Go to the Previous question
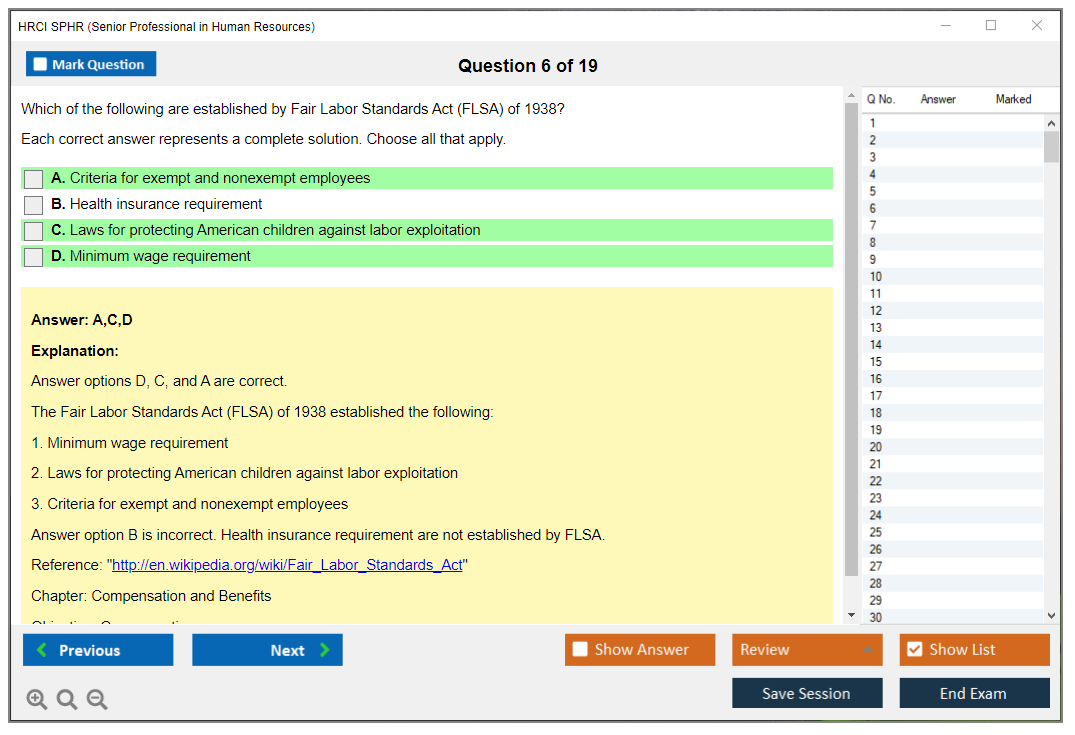Image resolution: width=1075 pixels, height=735 pixels. pyautogui.click(x=98, y=650)
